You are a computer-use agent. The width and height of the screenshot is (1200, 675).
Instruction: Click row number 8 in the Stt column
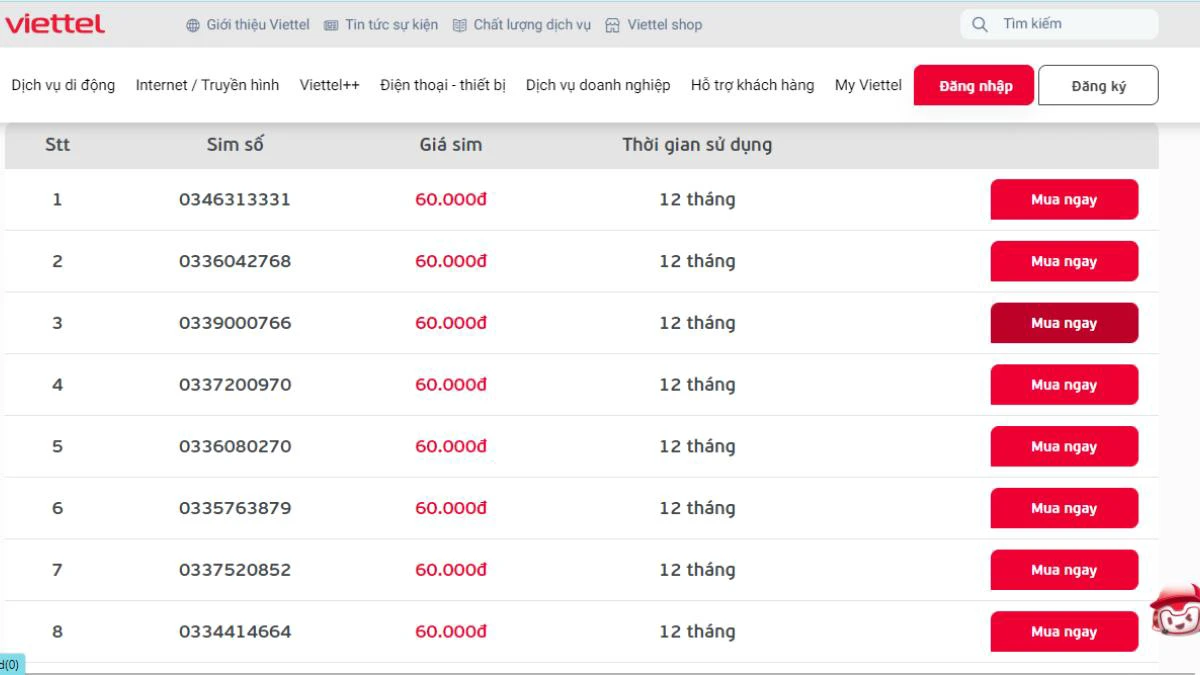coord(57,632)
